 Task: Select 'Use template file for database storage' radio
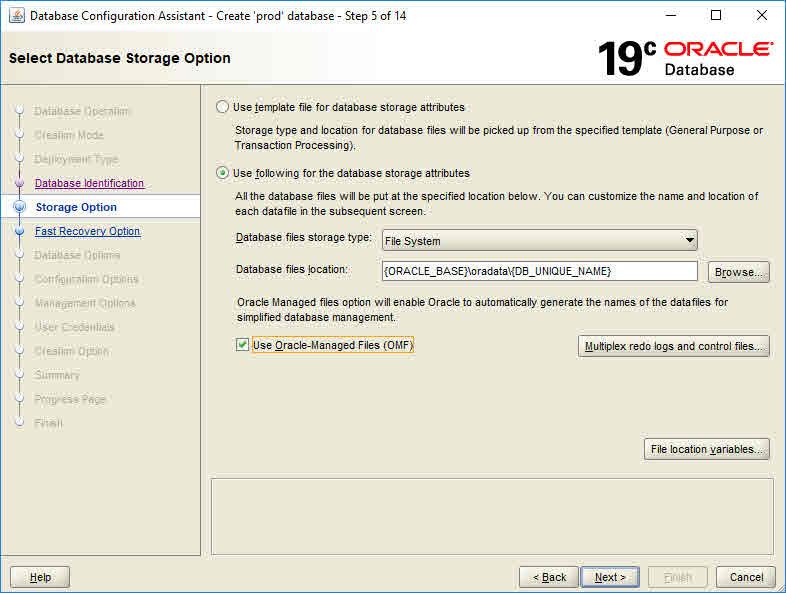coord(222,107)
